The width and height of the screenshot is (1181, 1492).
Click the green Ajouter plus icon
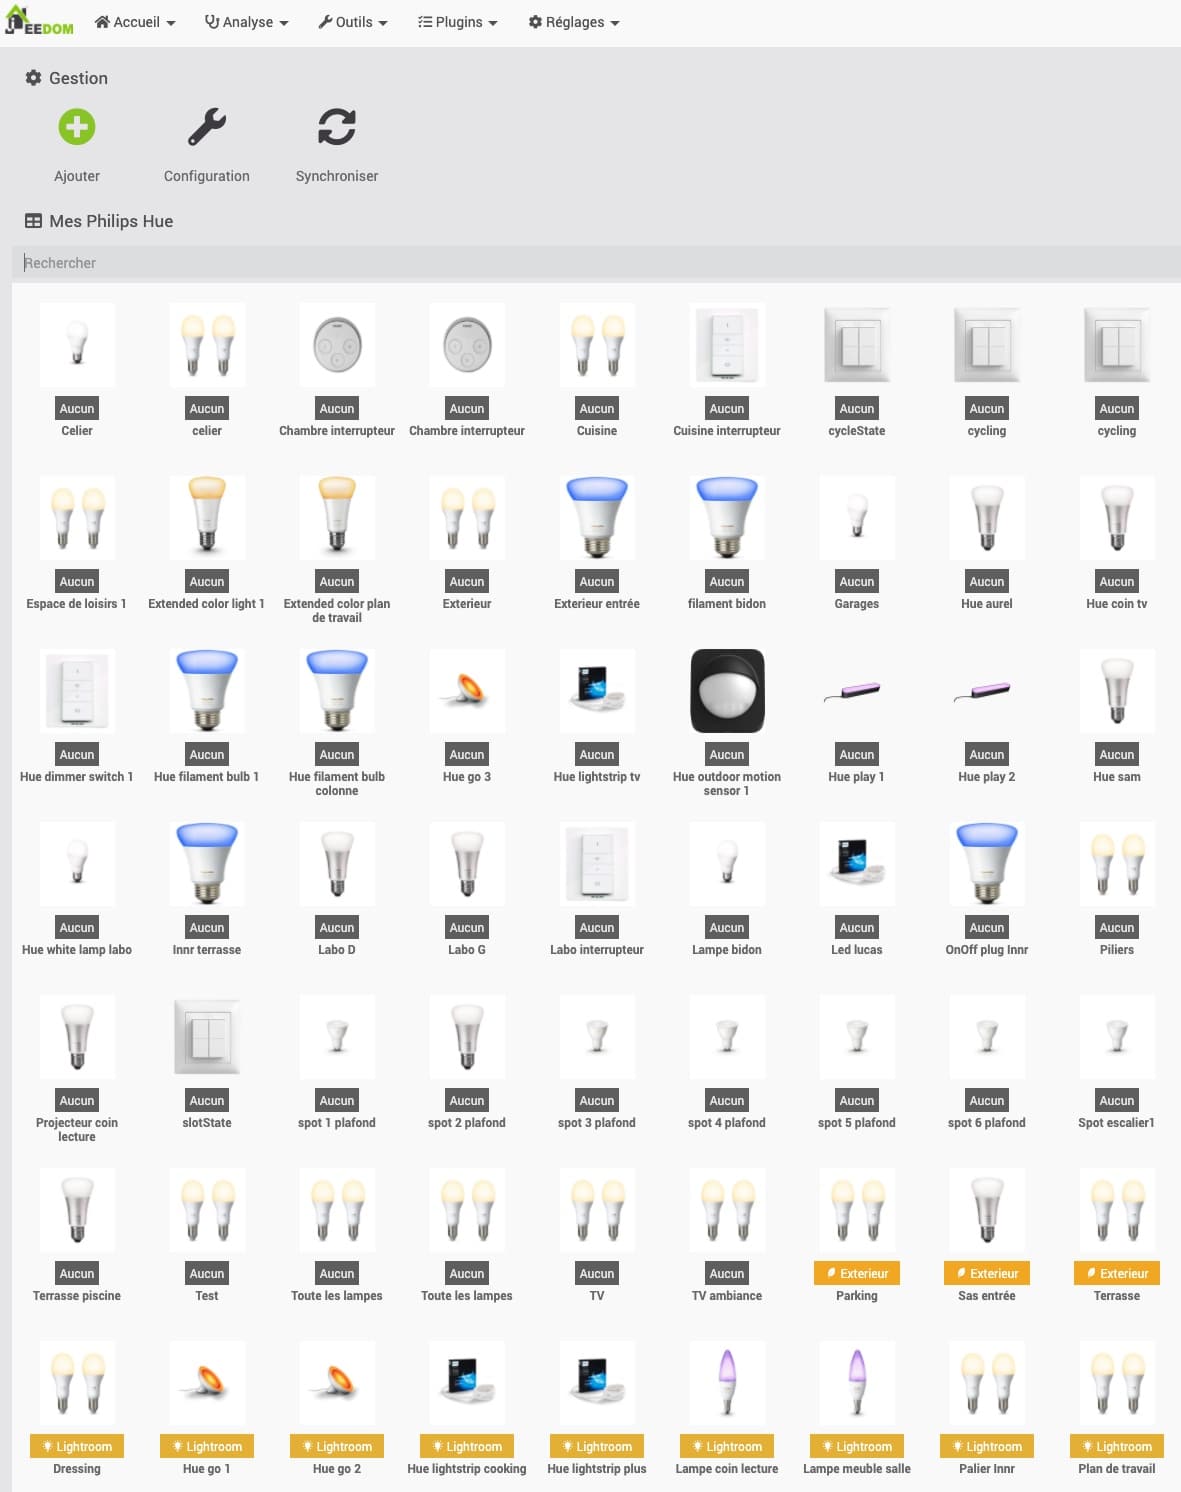77,128
